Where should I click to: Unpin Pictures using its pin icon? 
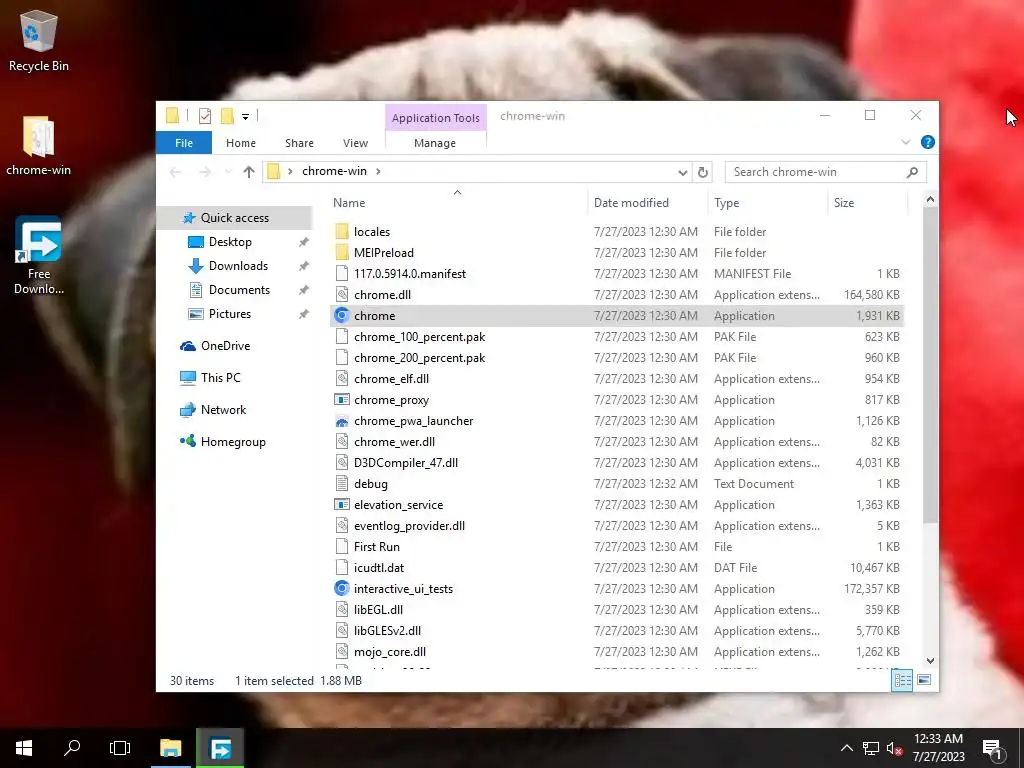pos(304,315)
